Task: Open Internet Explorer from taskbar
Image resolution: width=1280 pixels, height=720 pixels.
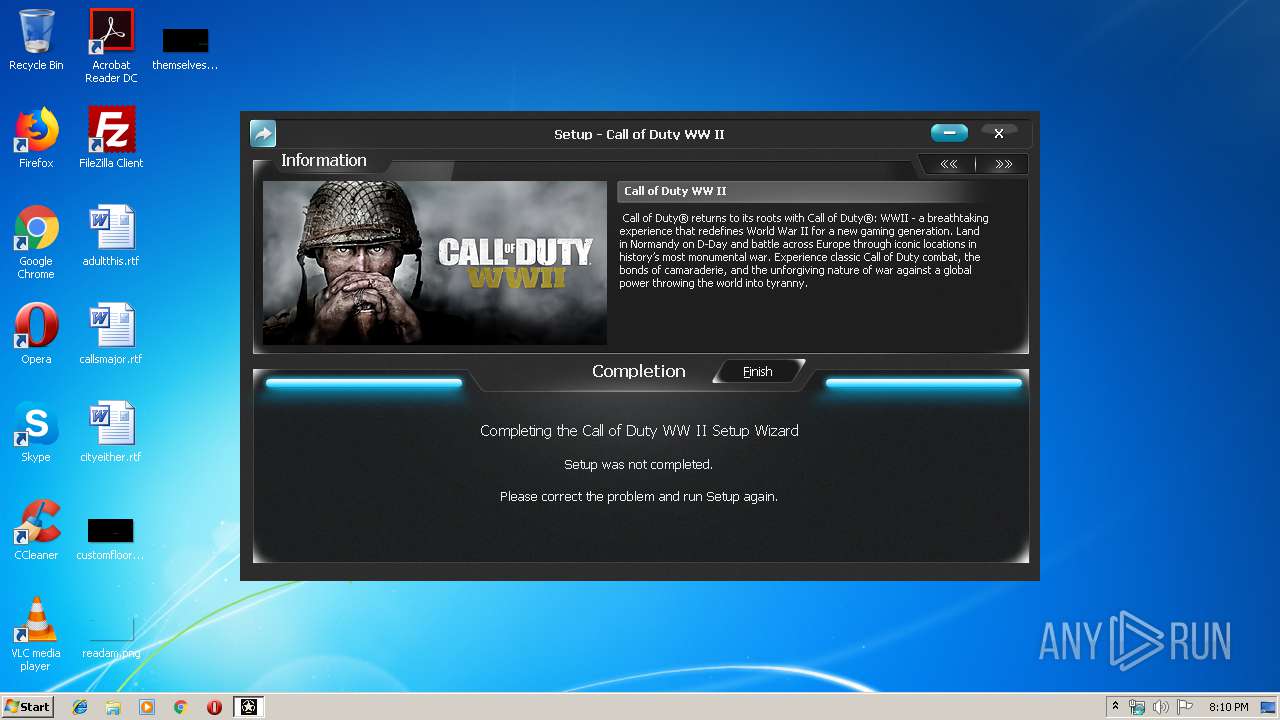Action: pyautogui.click(x=80, y=707)
